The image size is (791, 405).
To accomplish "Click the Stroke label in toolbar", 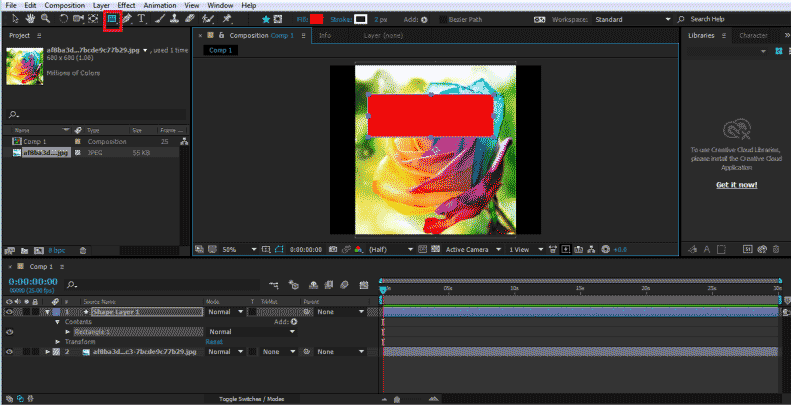I will pos(341,19).
